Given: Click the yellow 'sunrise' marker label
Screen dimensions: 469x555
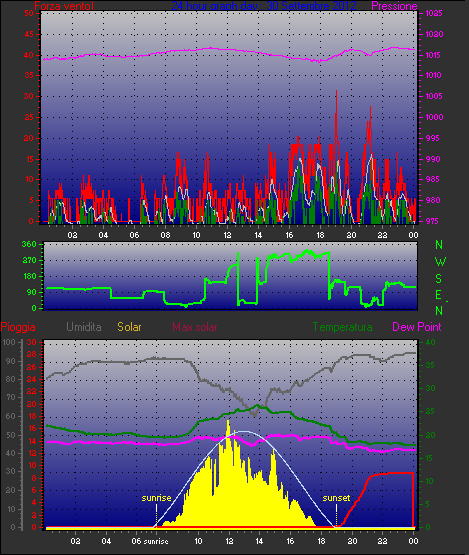Looking at the screenshot, I should (x=156, y=498).
